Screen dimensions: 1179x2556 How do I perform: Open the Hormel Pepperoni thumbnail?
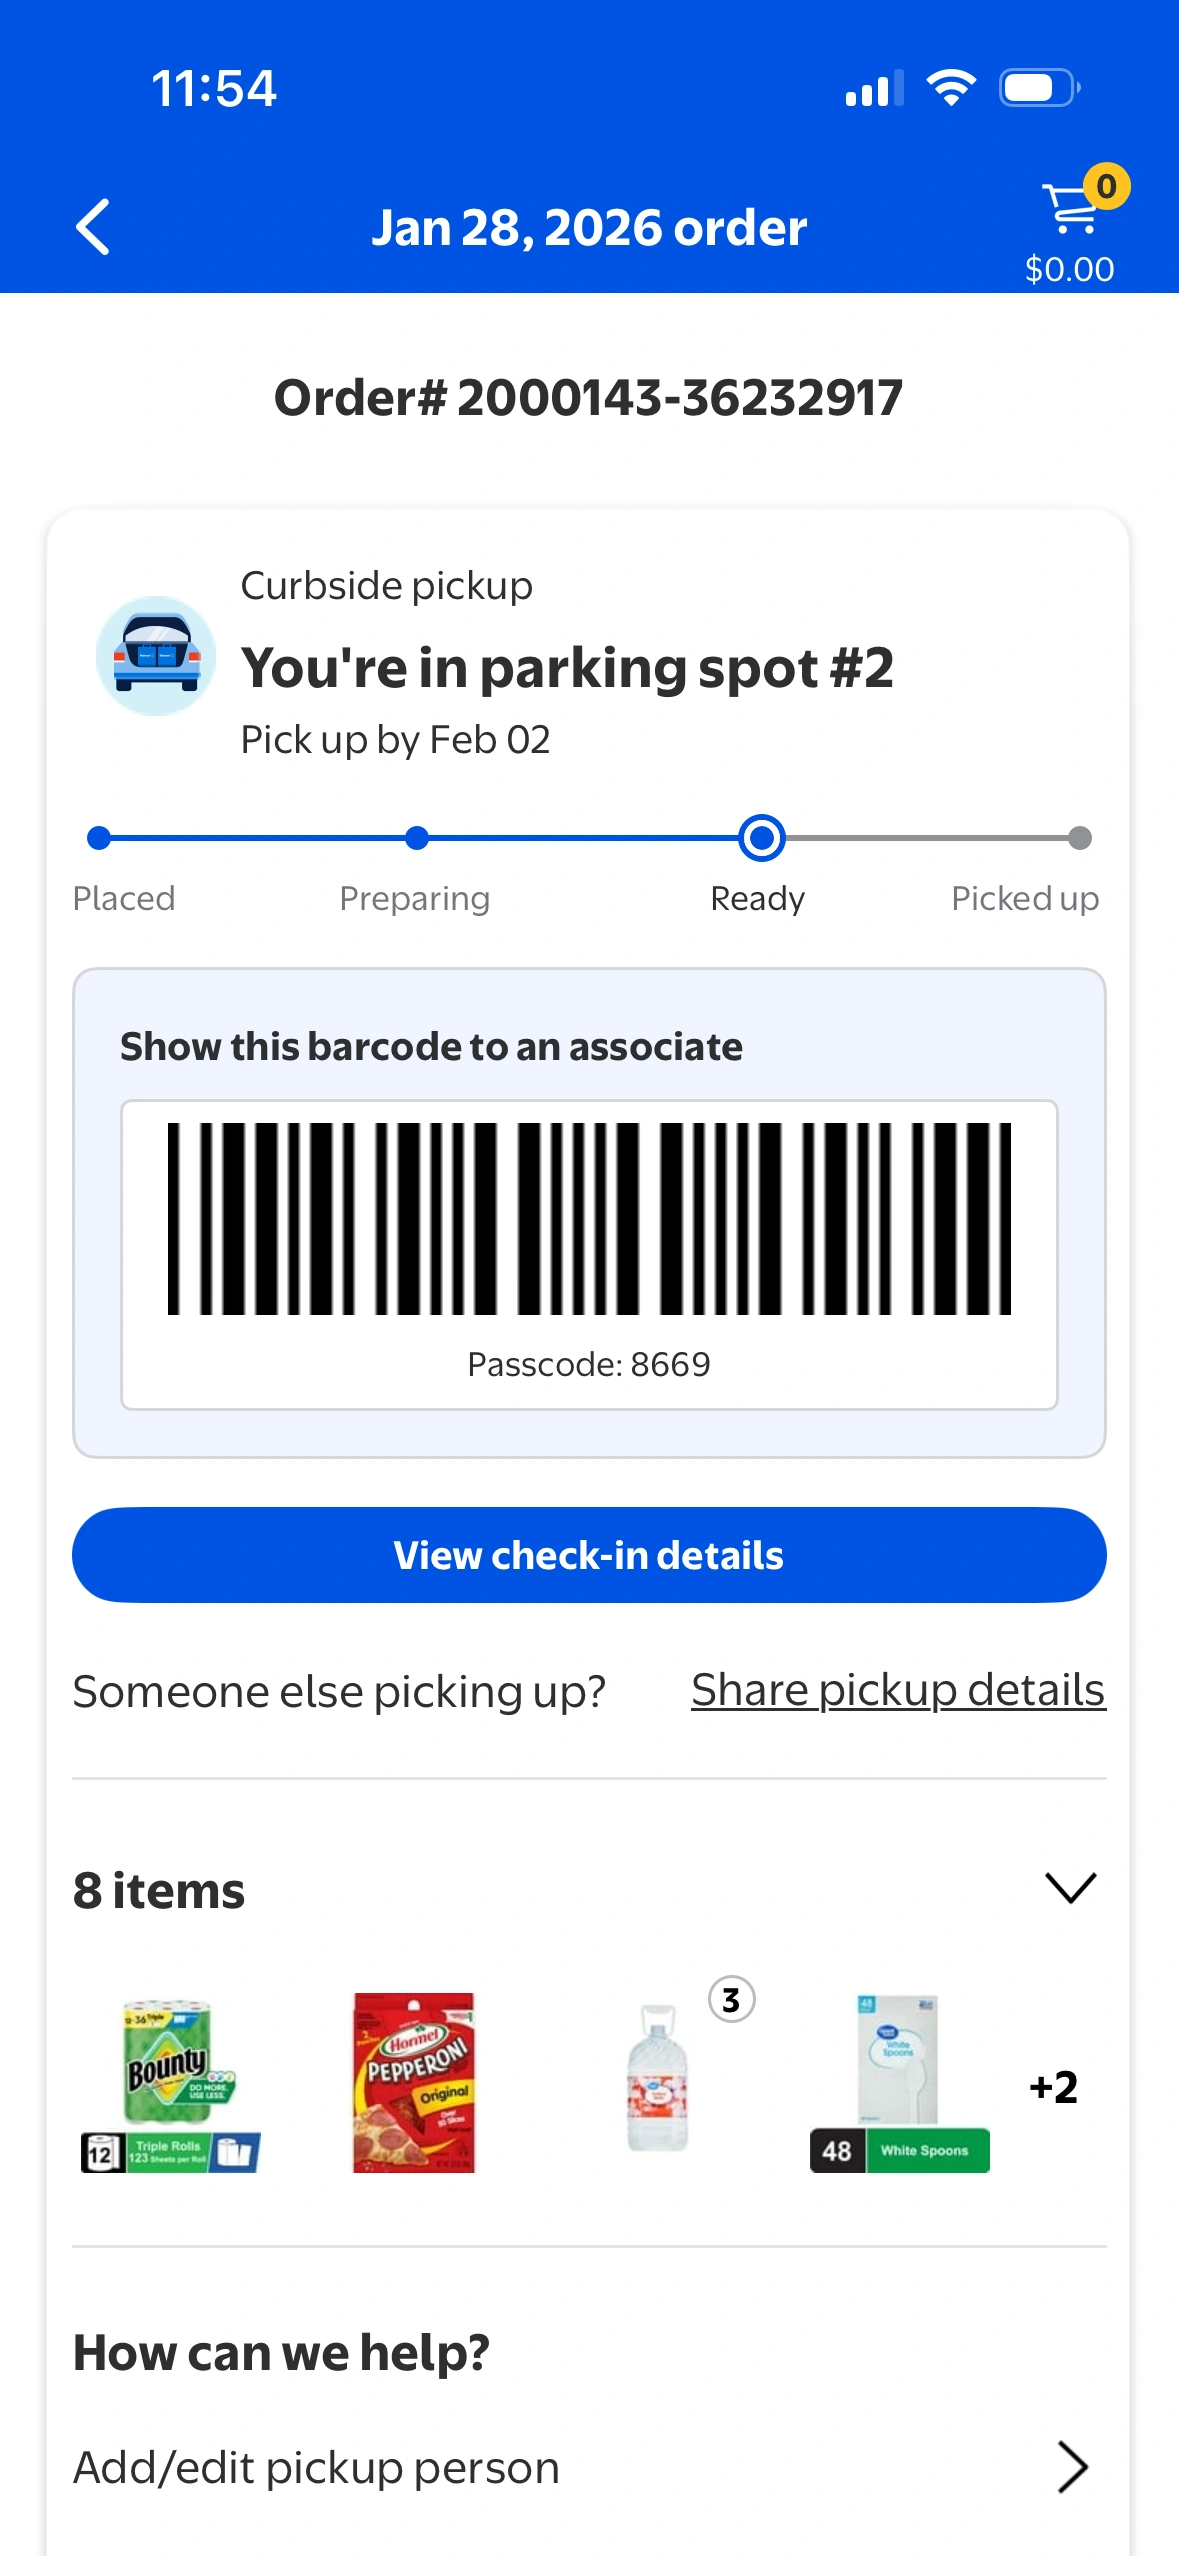click(414, 2082)
